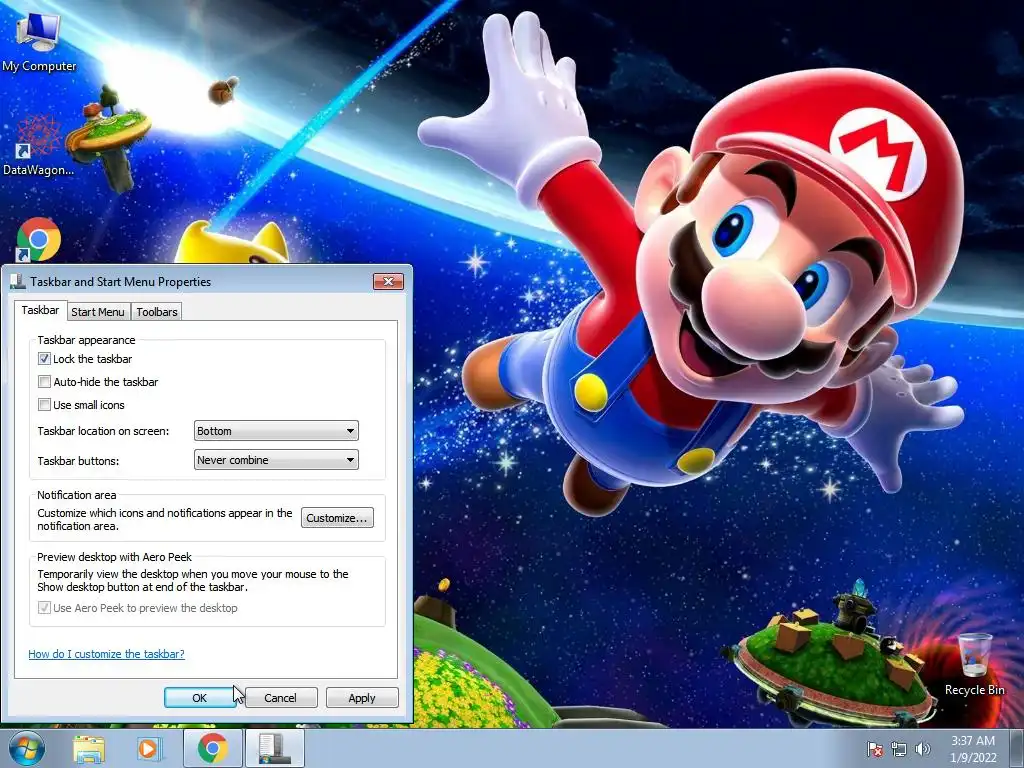The height and width of the screenshot is (768, 1024).
Task: Click the Taskbar appearance group label
Action: pos(86,340)
